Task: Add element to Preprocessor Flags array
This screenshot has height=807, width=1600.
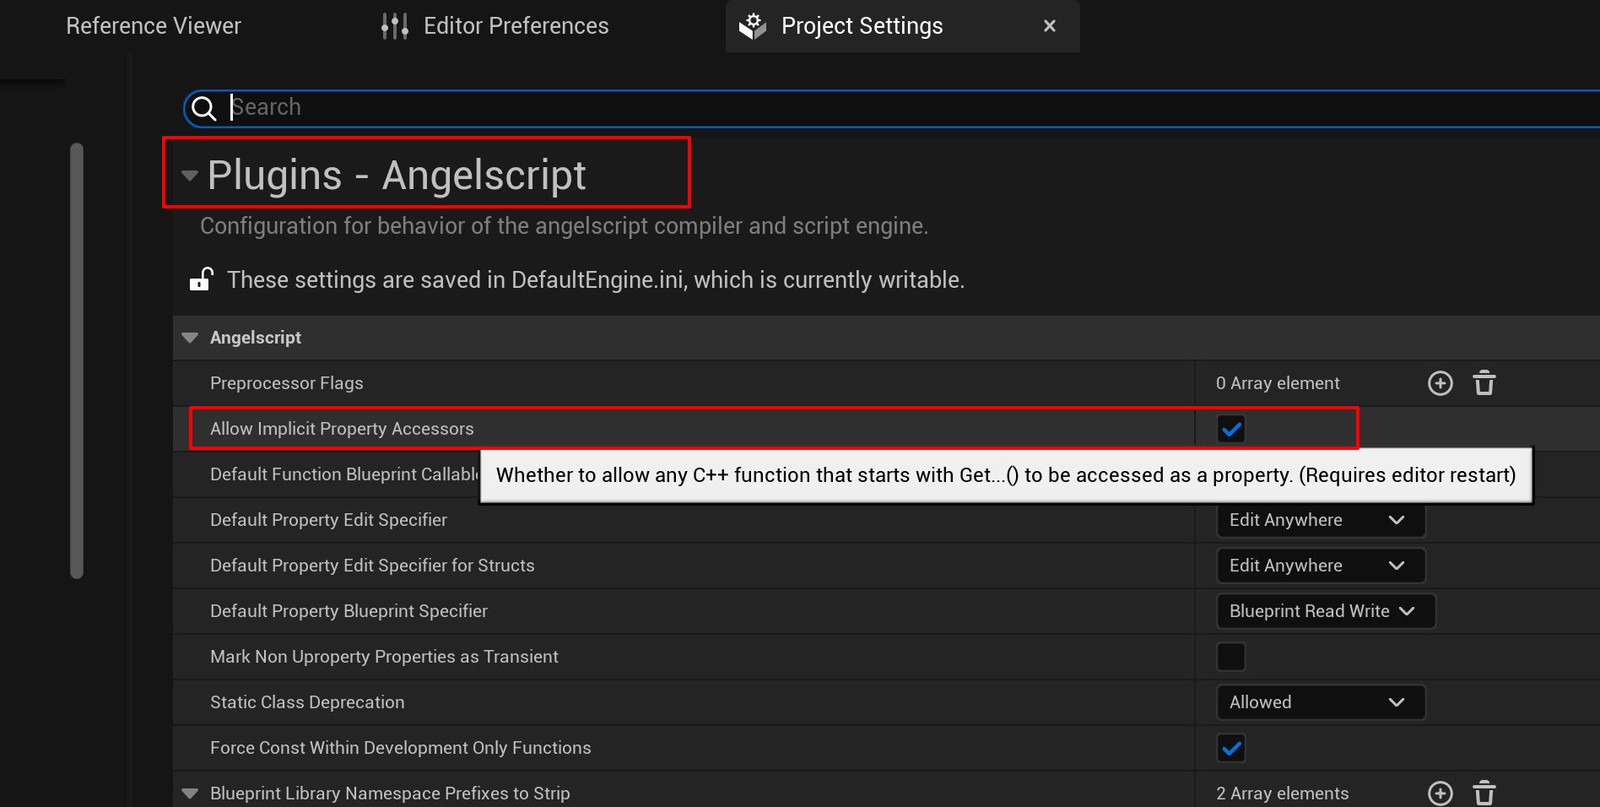Action: (1440, 383)
